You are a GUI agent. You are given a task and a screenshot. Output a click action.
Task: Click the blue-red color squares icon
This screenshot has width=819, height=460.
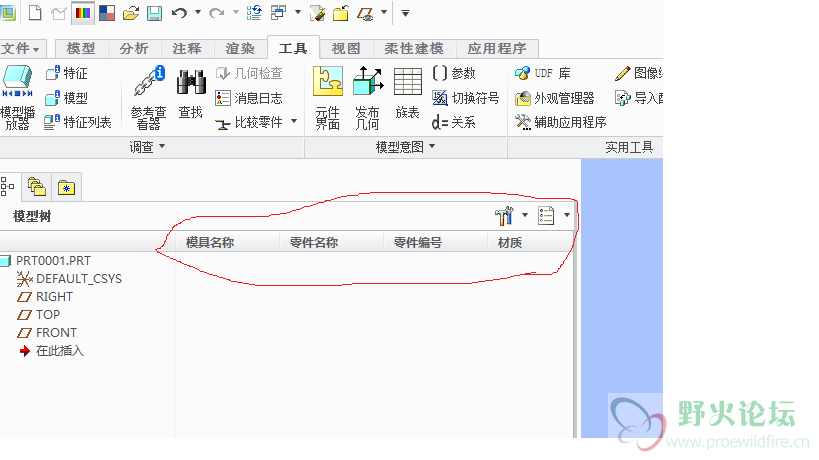(x=107, y=13)
